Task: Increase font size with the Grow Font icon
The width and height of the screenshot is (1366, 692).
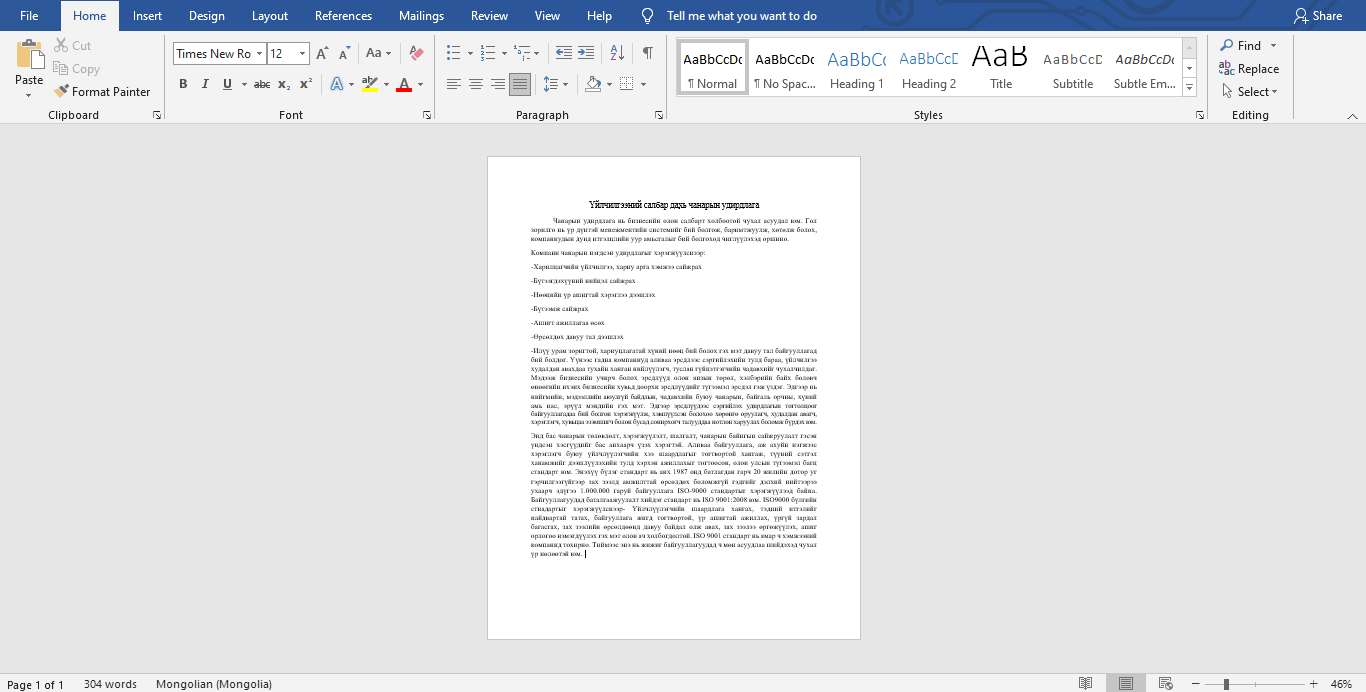Action: 322,54
